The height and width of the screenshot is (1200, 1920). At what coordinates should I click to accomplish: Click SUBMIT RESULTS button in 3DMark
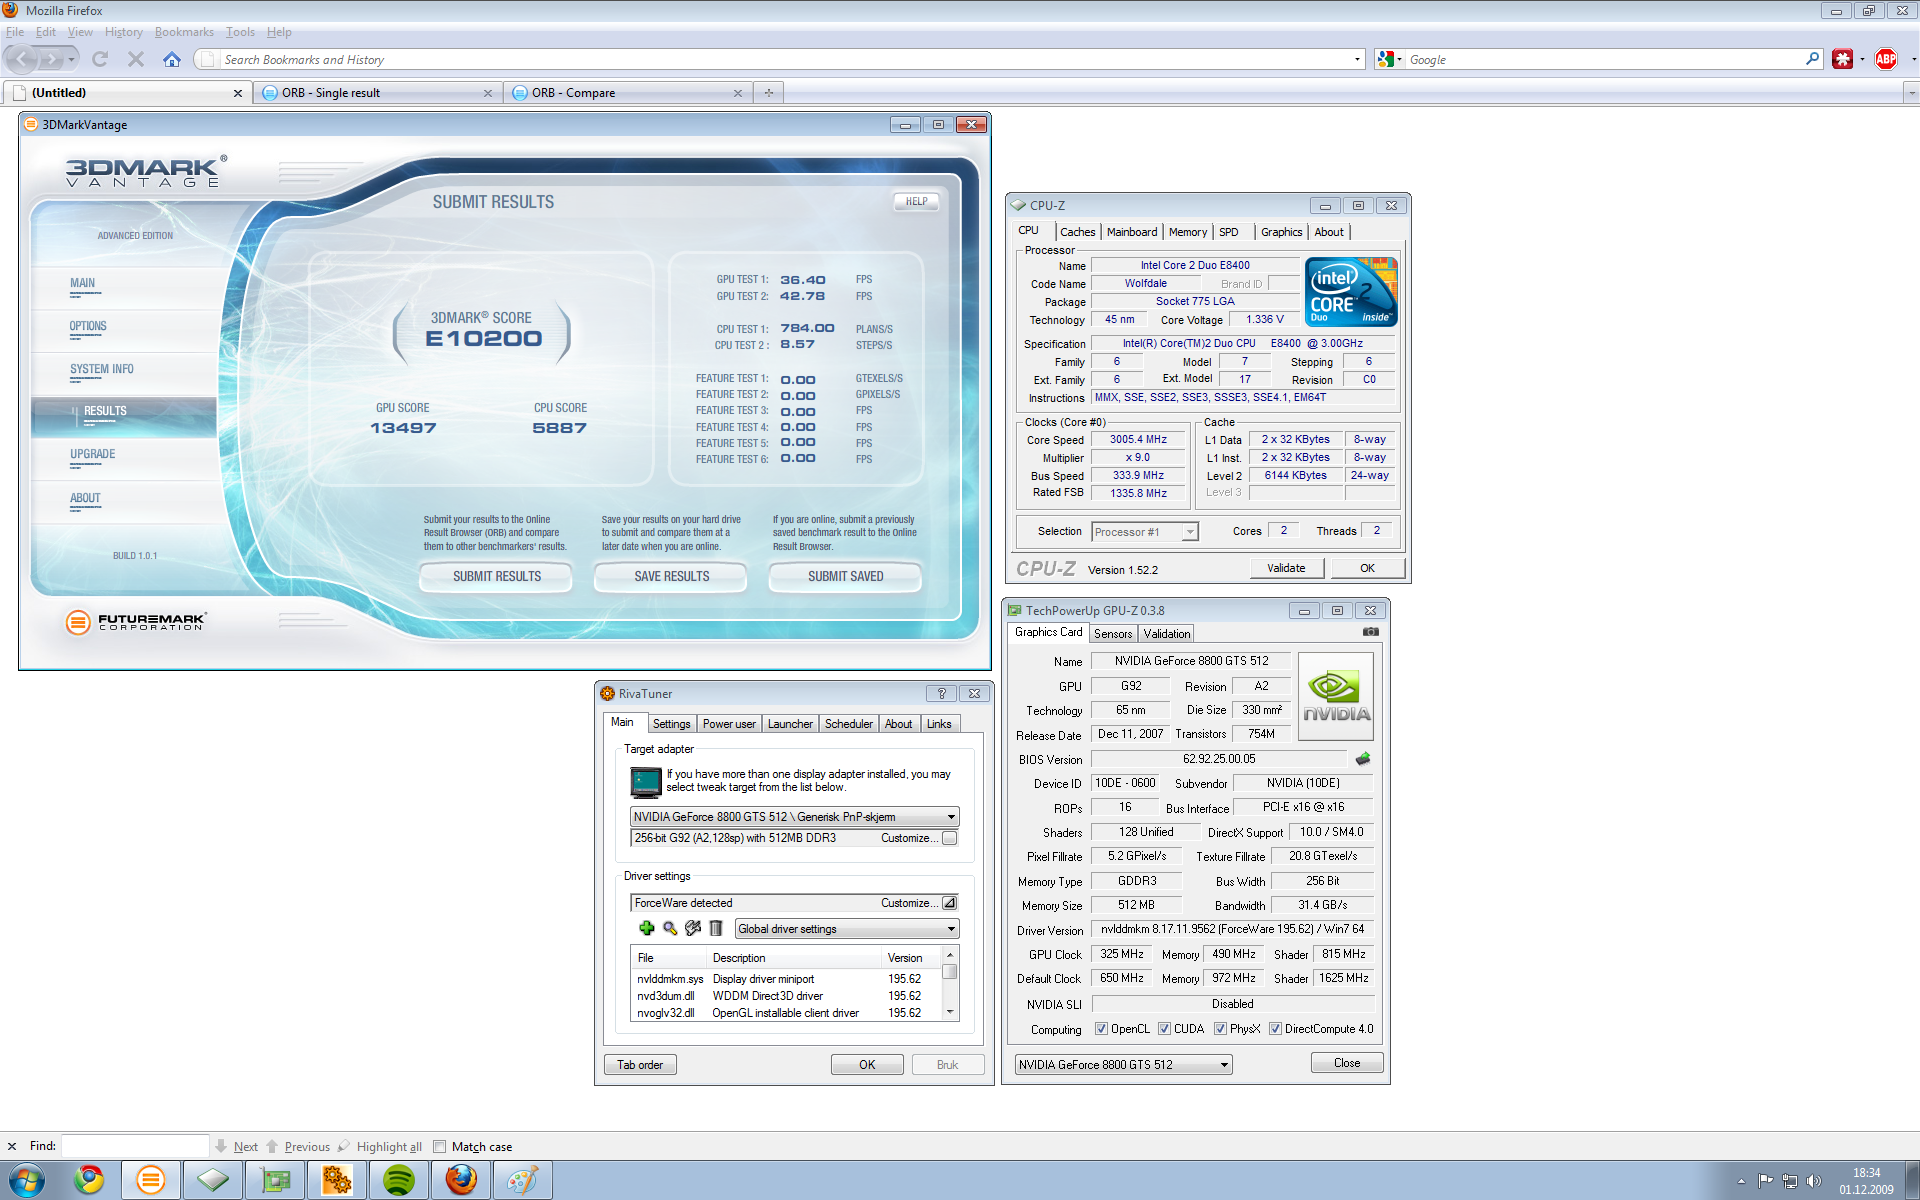[496, 576]
